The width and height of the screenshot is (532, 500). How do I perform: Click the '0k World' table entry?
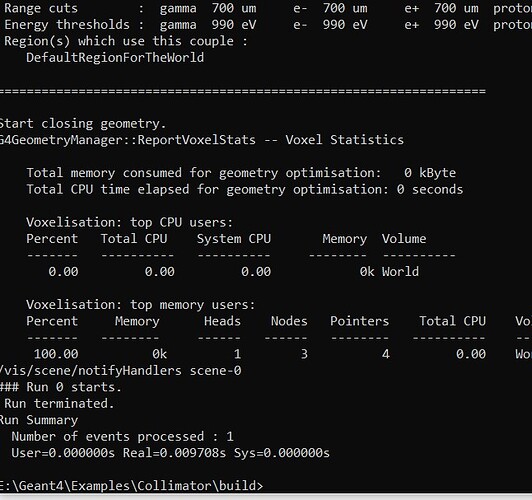coord(389,271)
